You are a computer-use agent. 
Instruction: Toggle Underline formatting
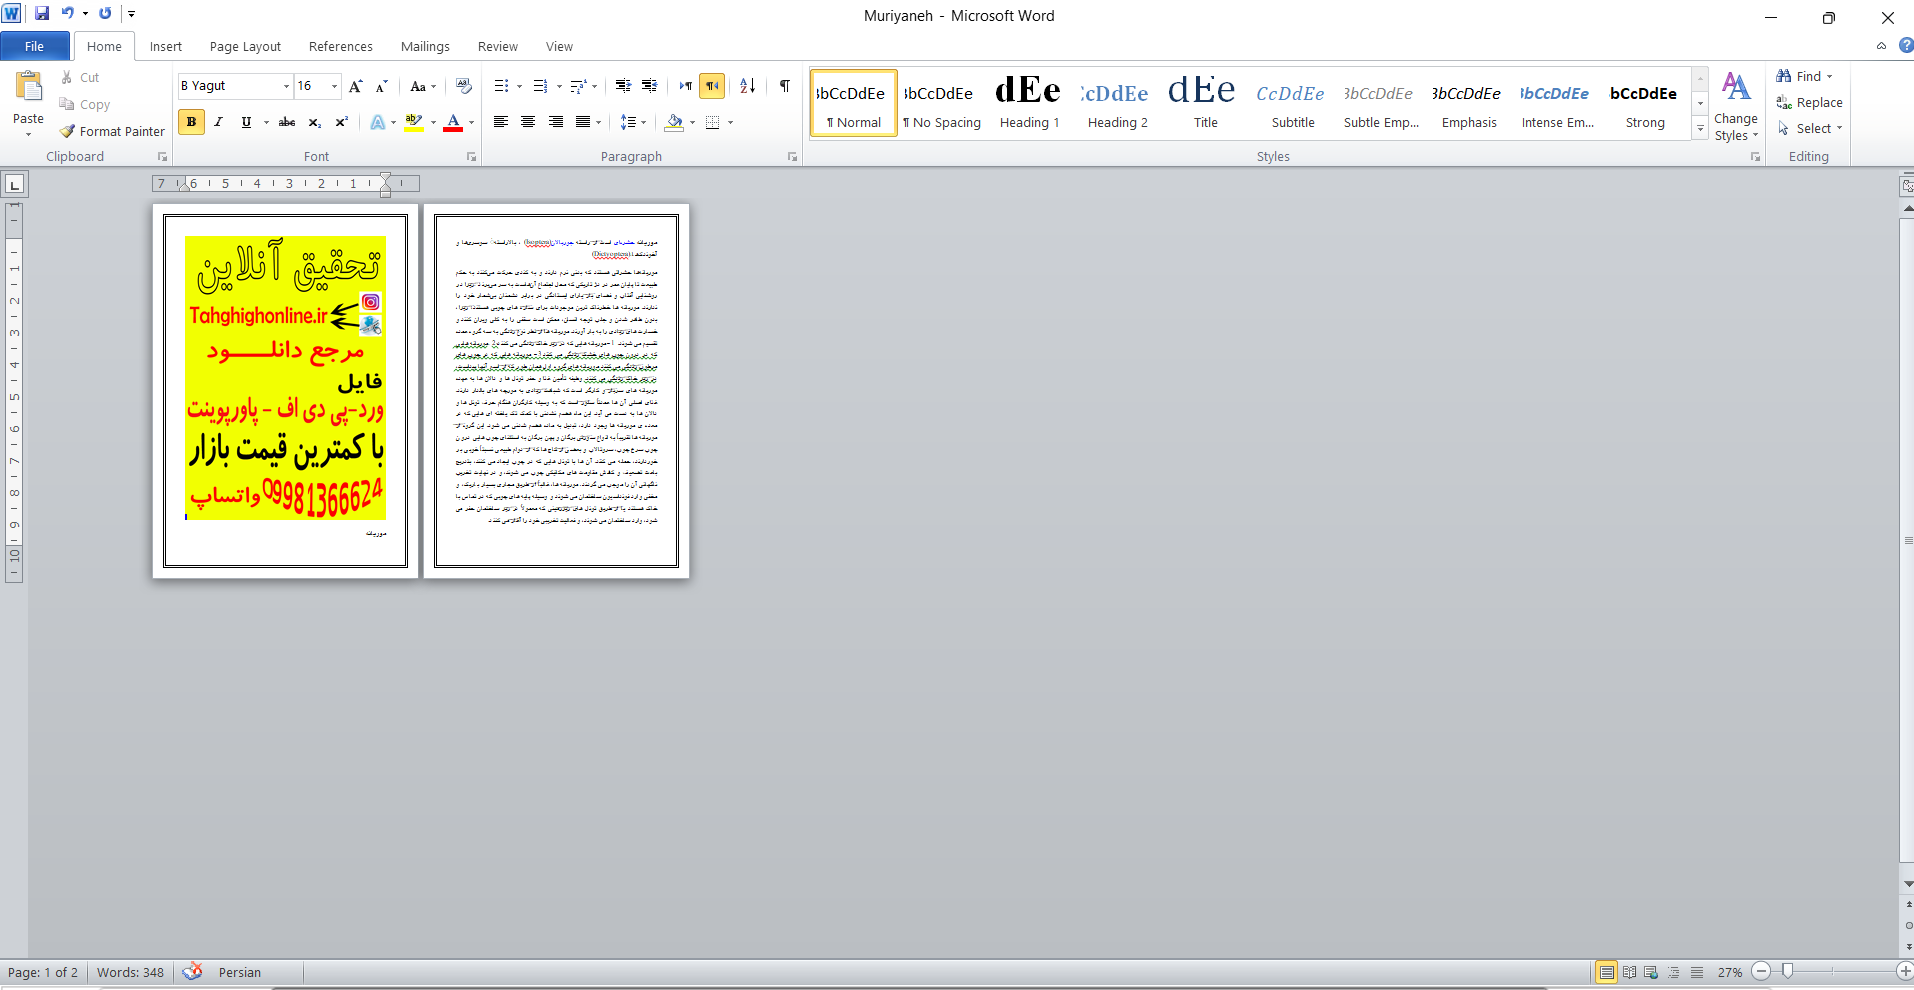246,122
